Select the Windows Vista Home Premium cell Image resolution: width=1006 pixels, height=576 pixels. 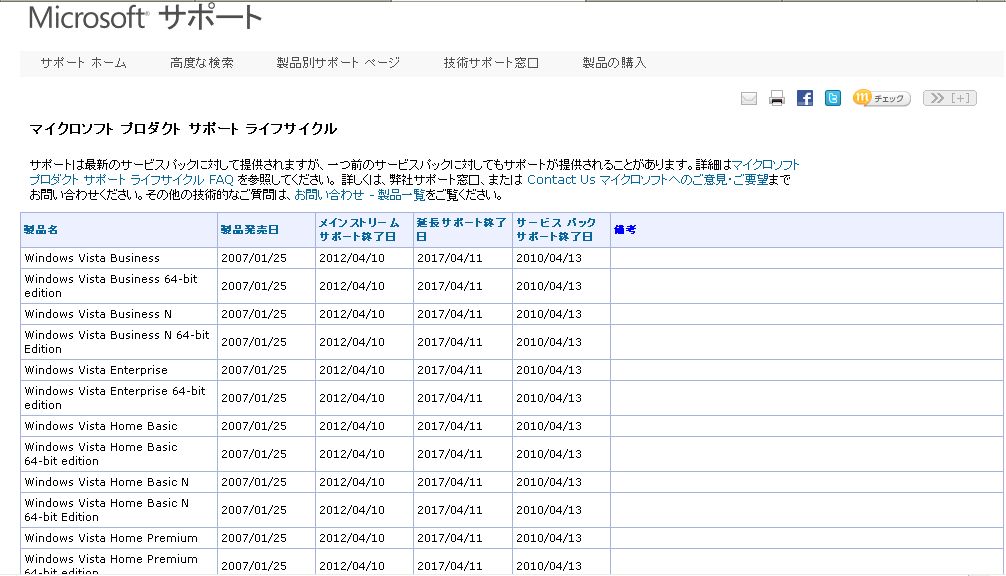119,538
